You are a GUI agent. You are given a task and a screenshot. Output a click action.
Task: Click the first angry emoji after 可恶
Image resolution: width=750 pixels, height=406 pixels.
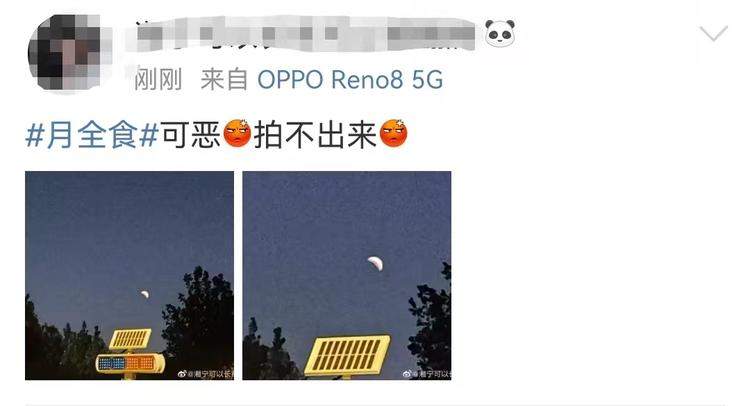(237, 133)
